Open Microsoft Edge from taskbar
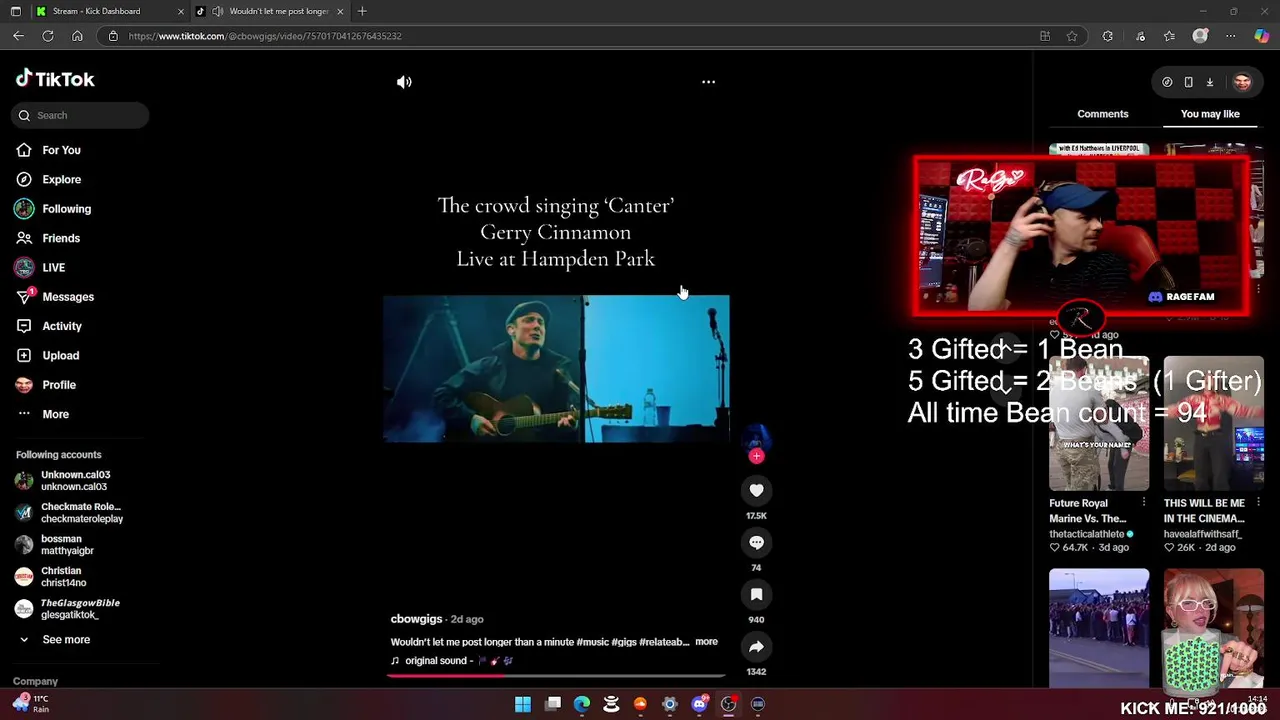This screenshot has width=1280, height=720. tap(582, 704)
